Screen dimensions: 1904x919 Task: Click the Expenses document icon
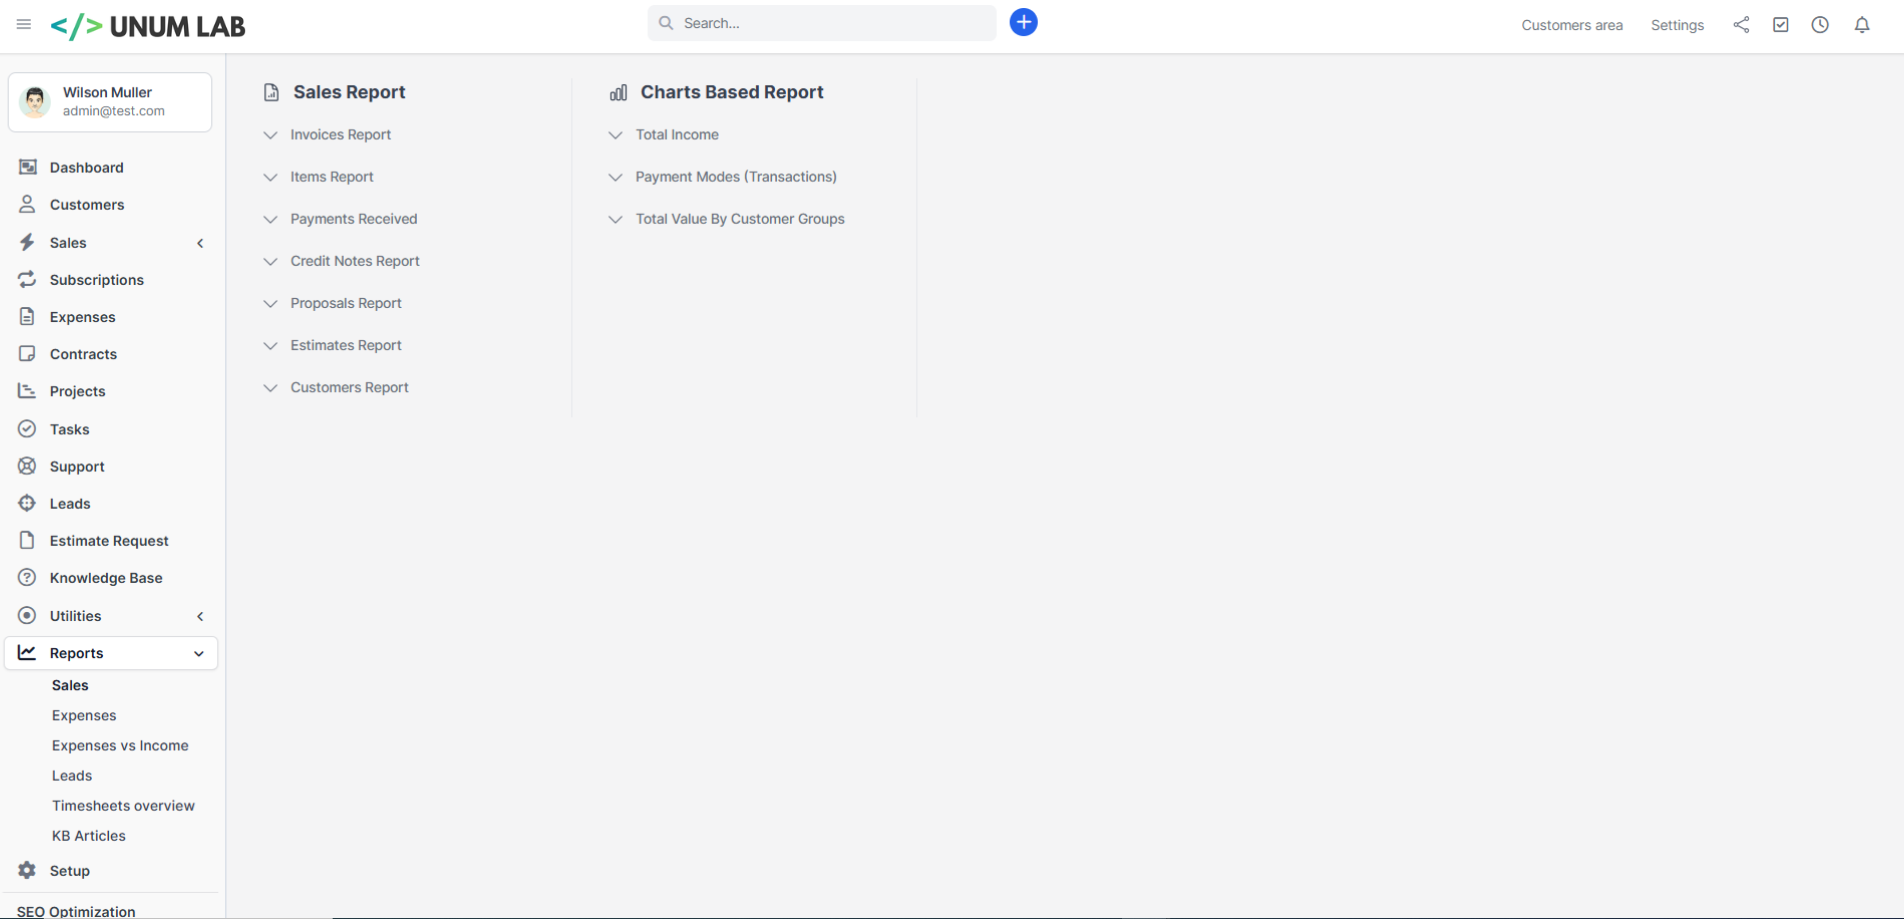[27, 316]
